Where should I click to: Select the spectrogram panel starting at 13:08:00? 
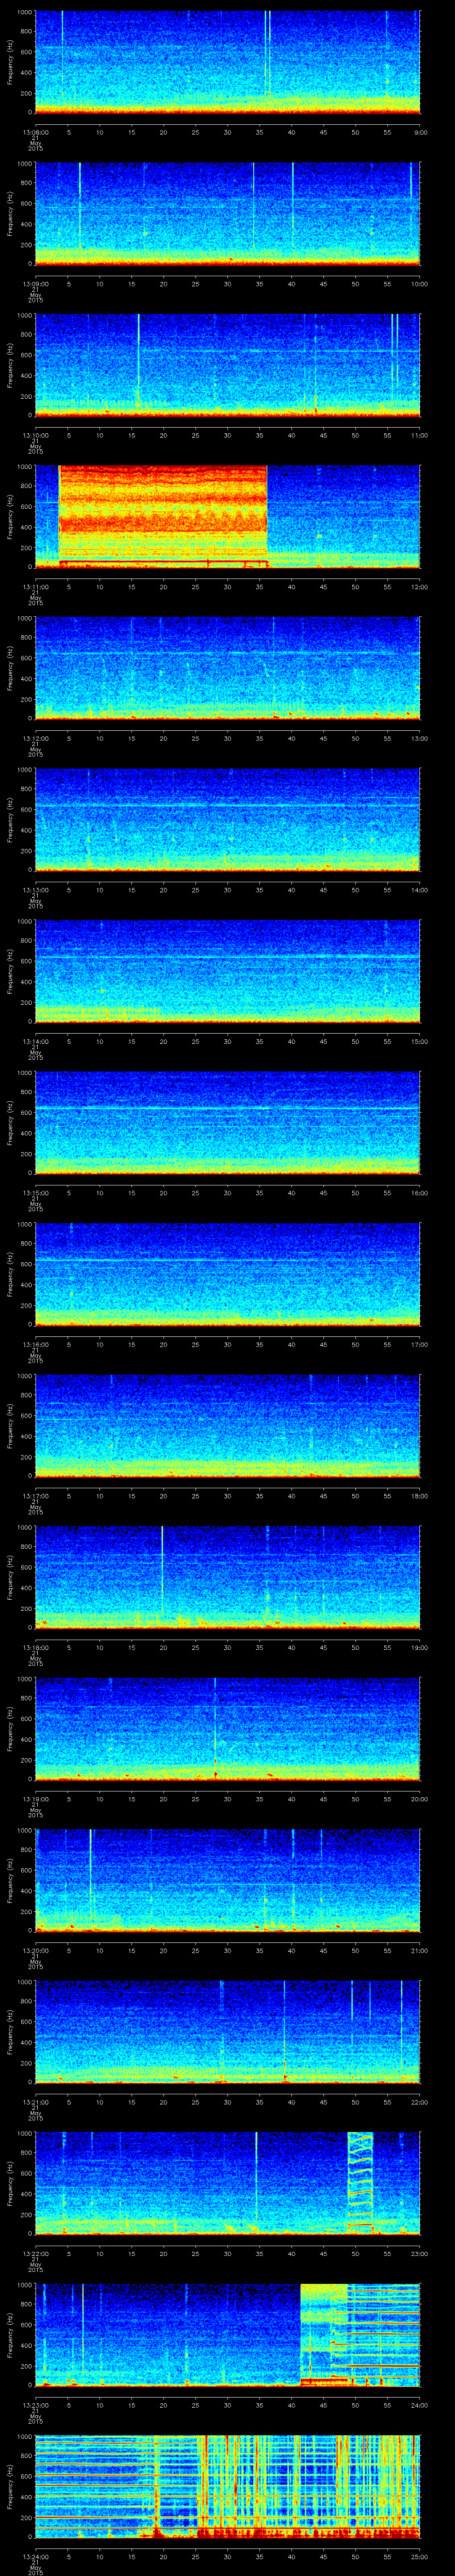point(228,62)
